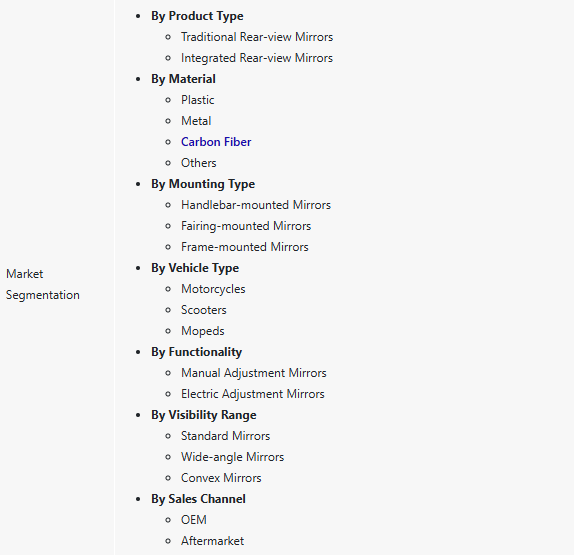Click the By Vehicle Type heading
The height and width of the screenshot is (555, 574).
(x=195, y=268)
